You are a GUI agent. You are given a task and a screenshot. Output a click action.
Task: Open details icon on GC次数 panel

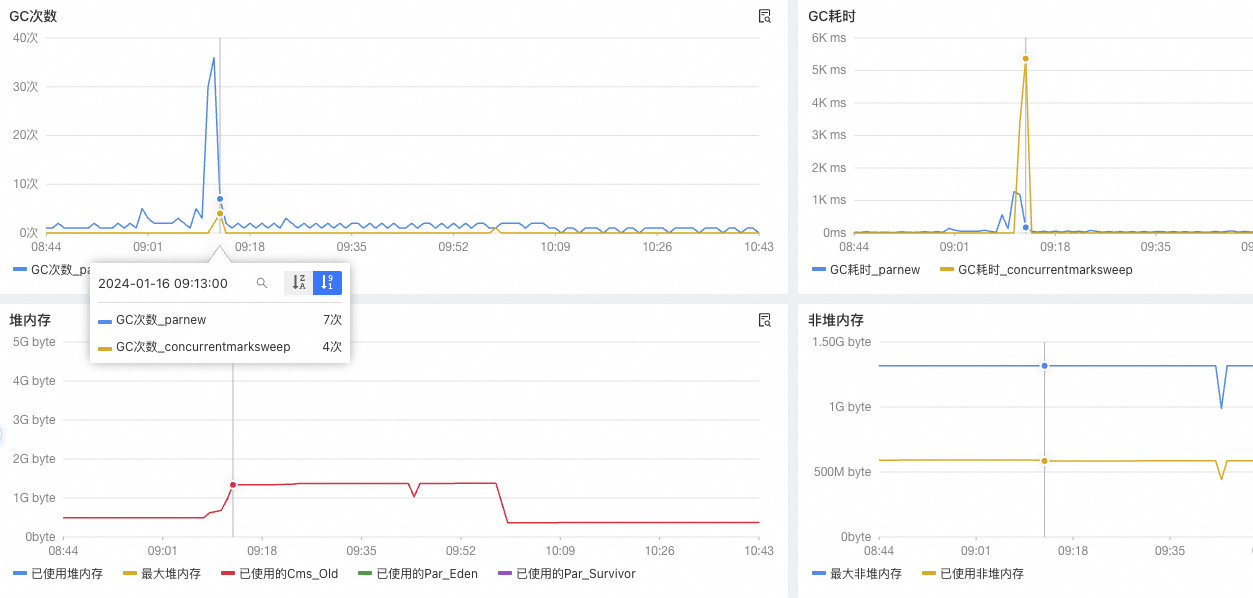[x=765, y=16]
